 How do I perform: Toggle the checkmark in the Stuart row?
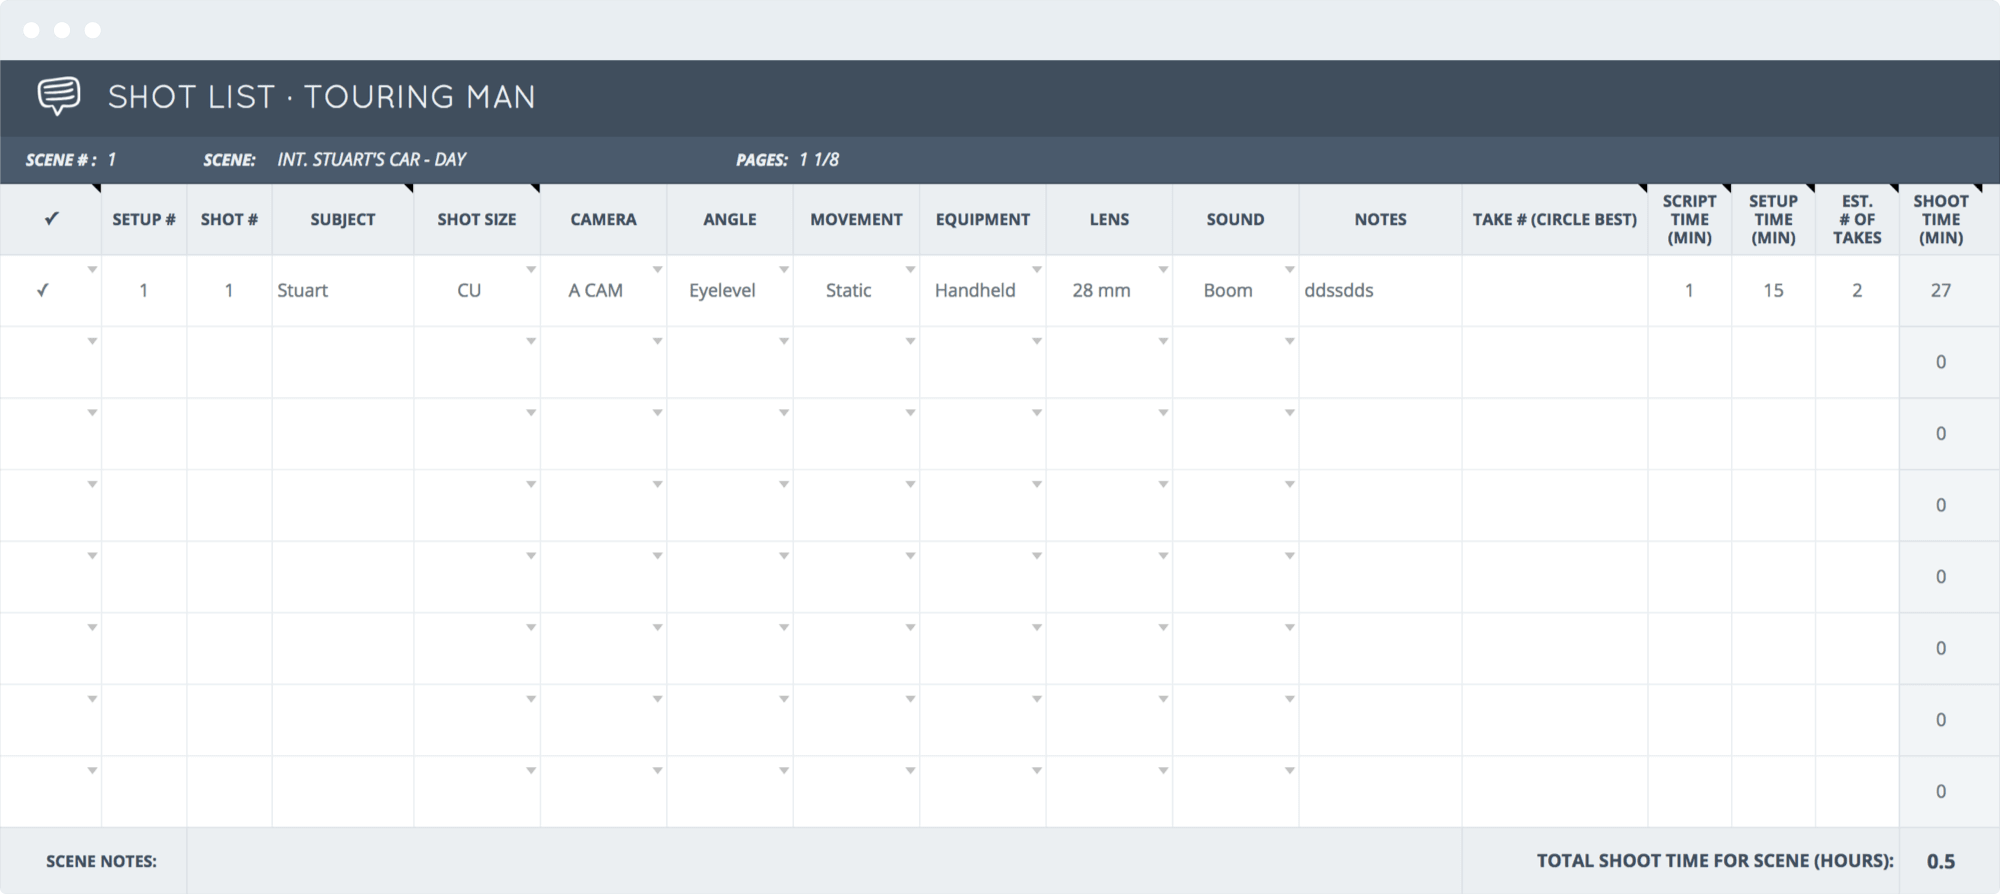(43, 291)
